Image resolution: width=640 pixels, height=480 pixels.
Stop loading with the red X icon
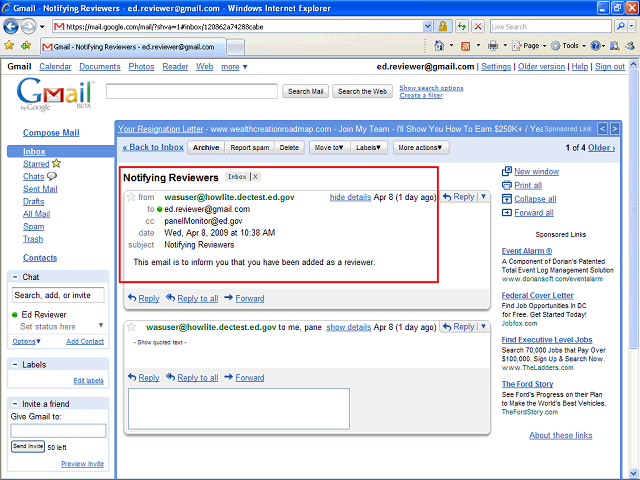pos(478,27)
